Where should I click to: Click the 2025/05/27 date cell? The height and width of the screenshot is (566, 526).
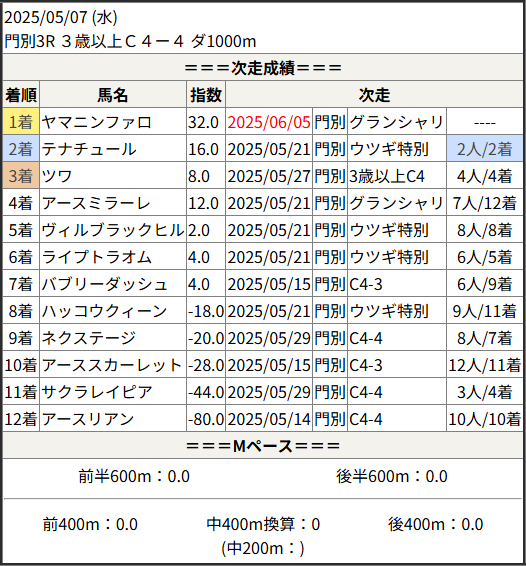269,176
